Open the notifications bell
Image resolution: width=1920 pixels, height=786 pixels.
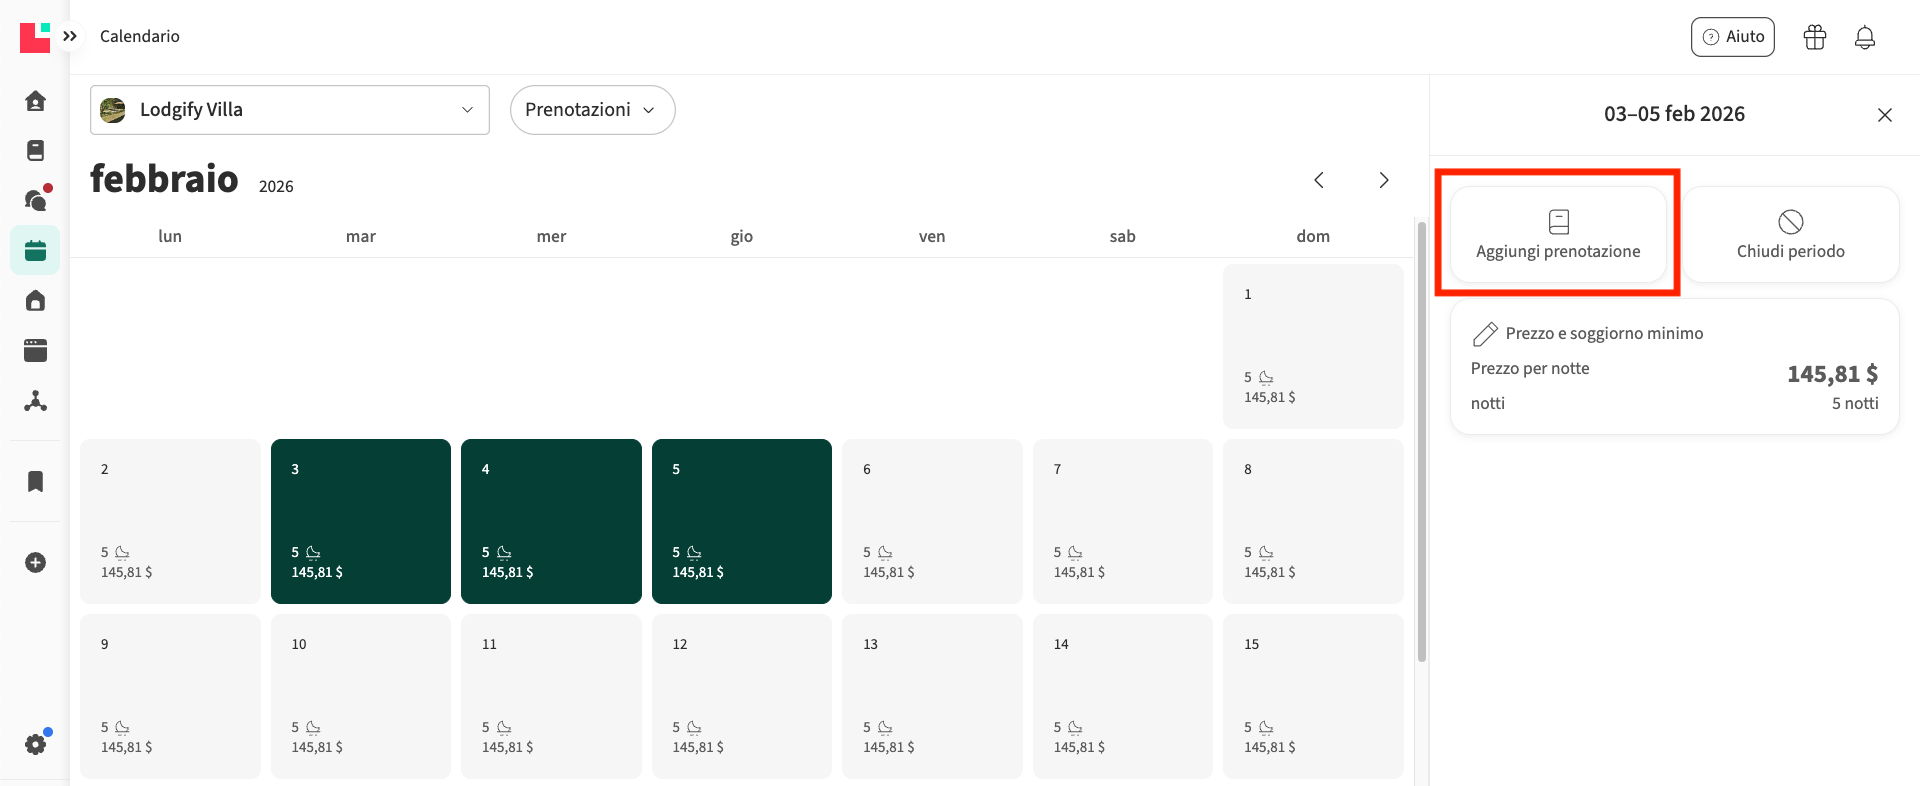coord(1864,37)
